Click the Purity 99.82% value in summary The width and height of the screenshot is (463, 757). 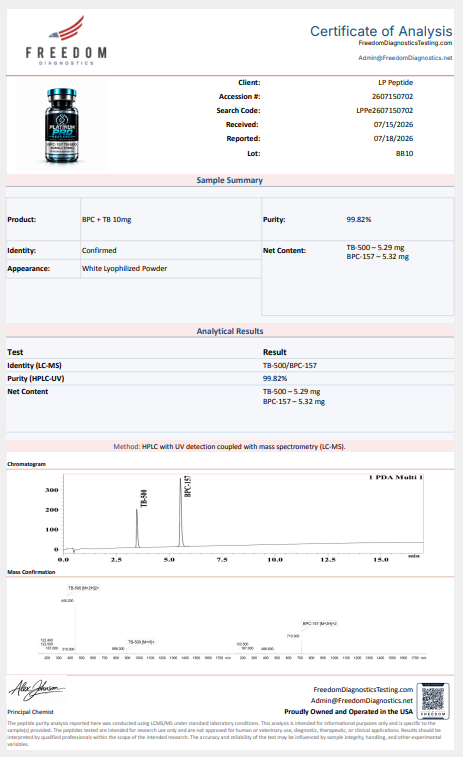point(359,219)
